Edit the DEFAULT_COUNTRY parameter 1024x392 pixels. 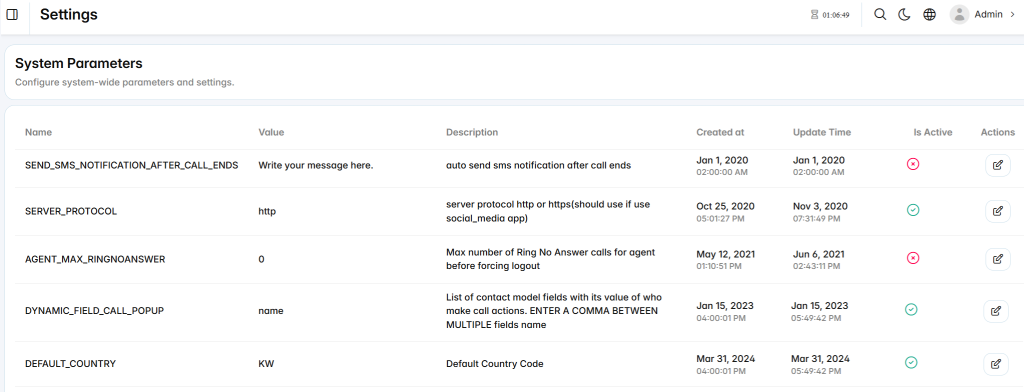pos(996,364)
